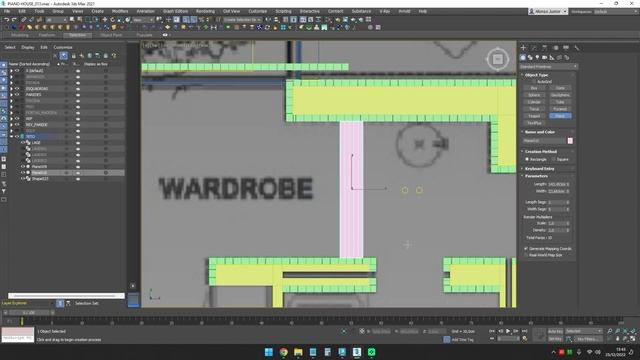Open the Create command panel tab

tap(524, 48)
